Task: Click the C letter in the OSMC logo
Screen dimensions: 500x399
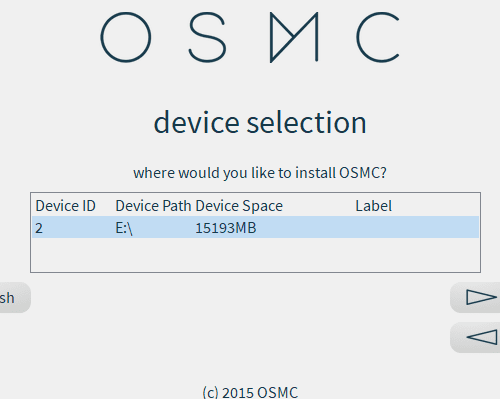Action: point(377,37)
